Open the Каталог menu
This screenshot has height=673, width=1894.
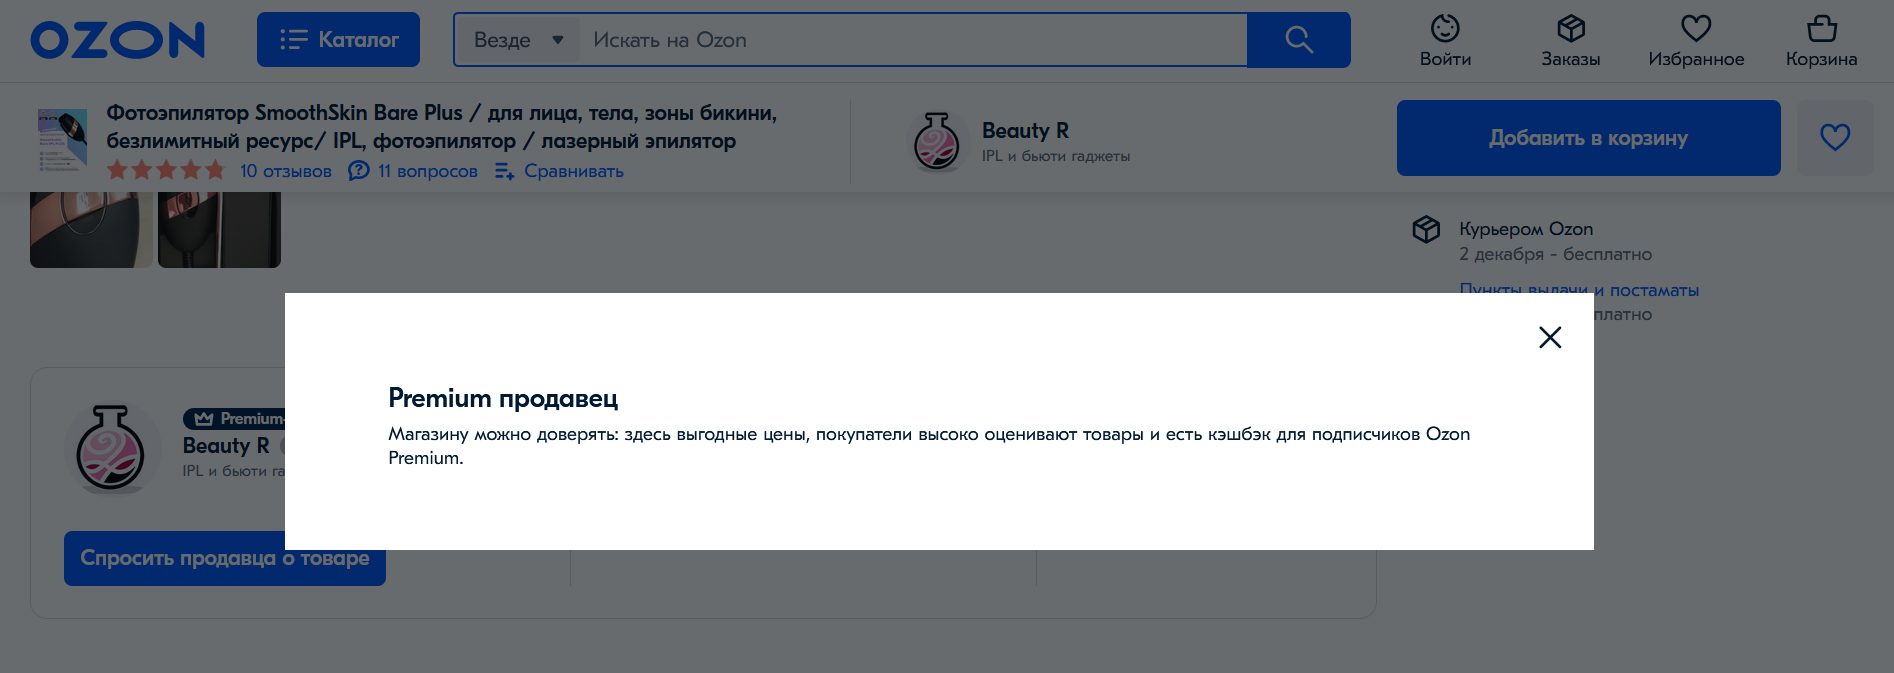tap(338, 40)
